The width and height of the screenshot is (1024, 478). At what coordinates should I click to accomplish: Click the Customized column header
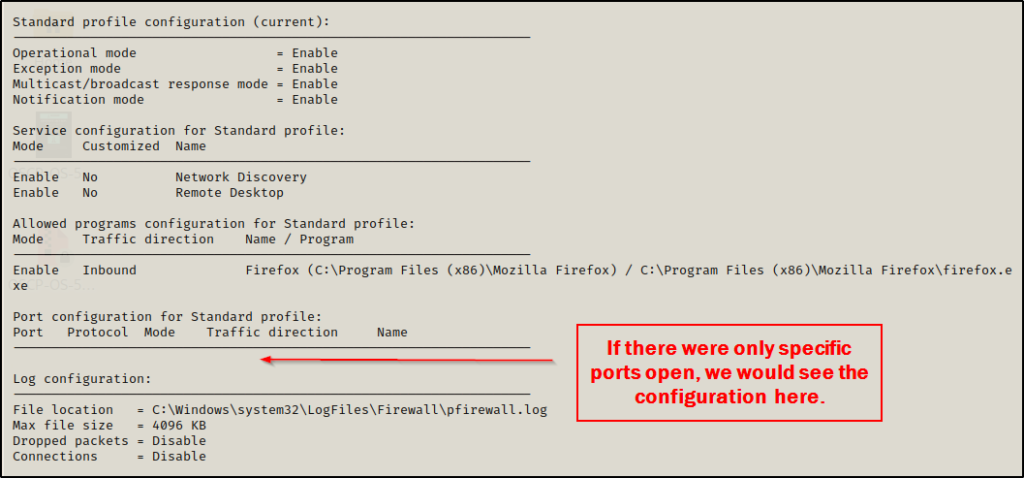pos(121,146)
